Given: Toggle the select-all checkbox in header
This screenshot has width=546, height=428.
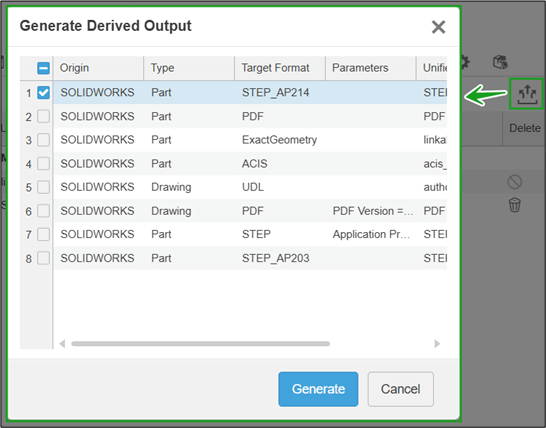Looking at the screenshot, I should pyautogui.click(x=44, y=68).
